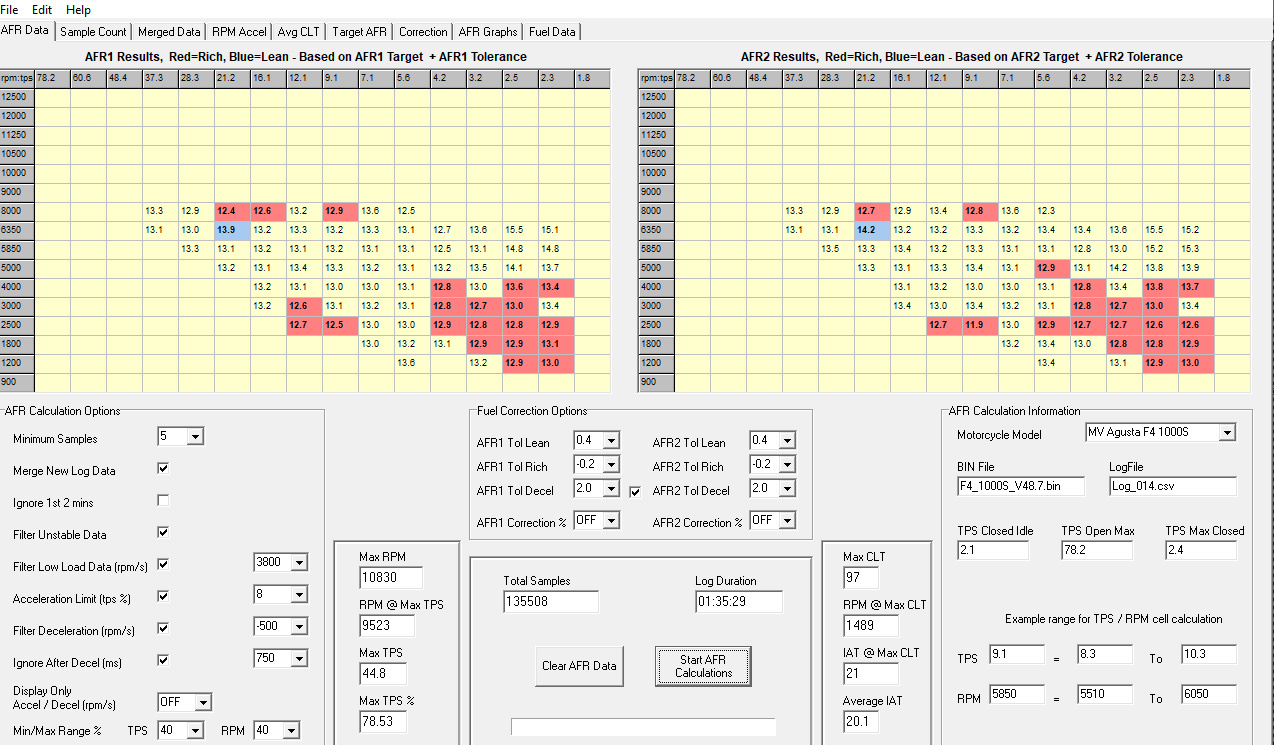Open the File menu
The image size is (1280, 745).
click(10, 9)
